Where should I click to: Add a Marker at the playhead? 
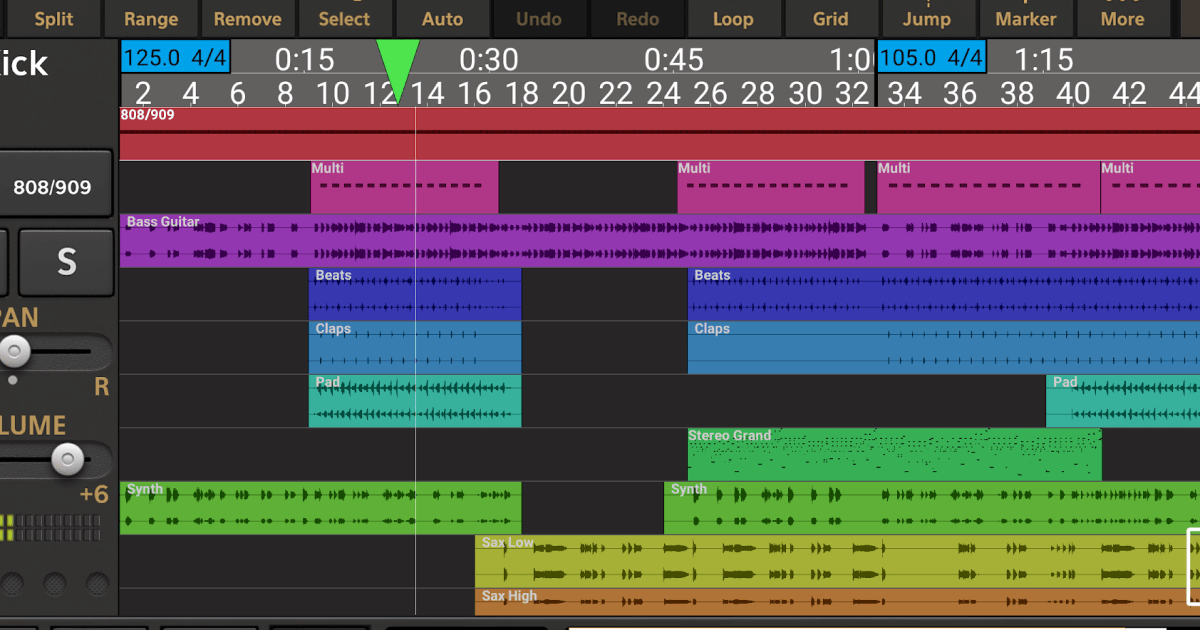pos(1026,18)
